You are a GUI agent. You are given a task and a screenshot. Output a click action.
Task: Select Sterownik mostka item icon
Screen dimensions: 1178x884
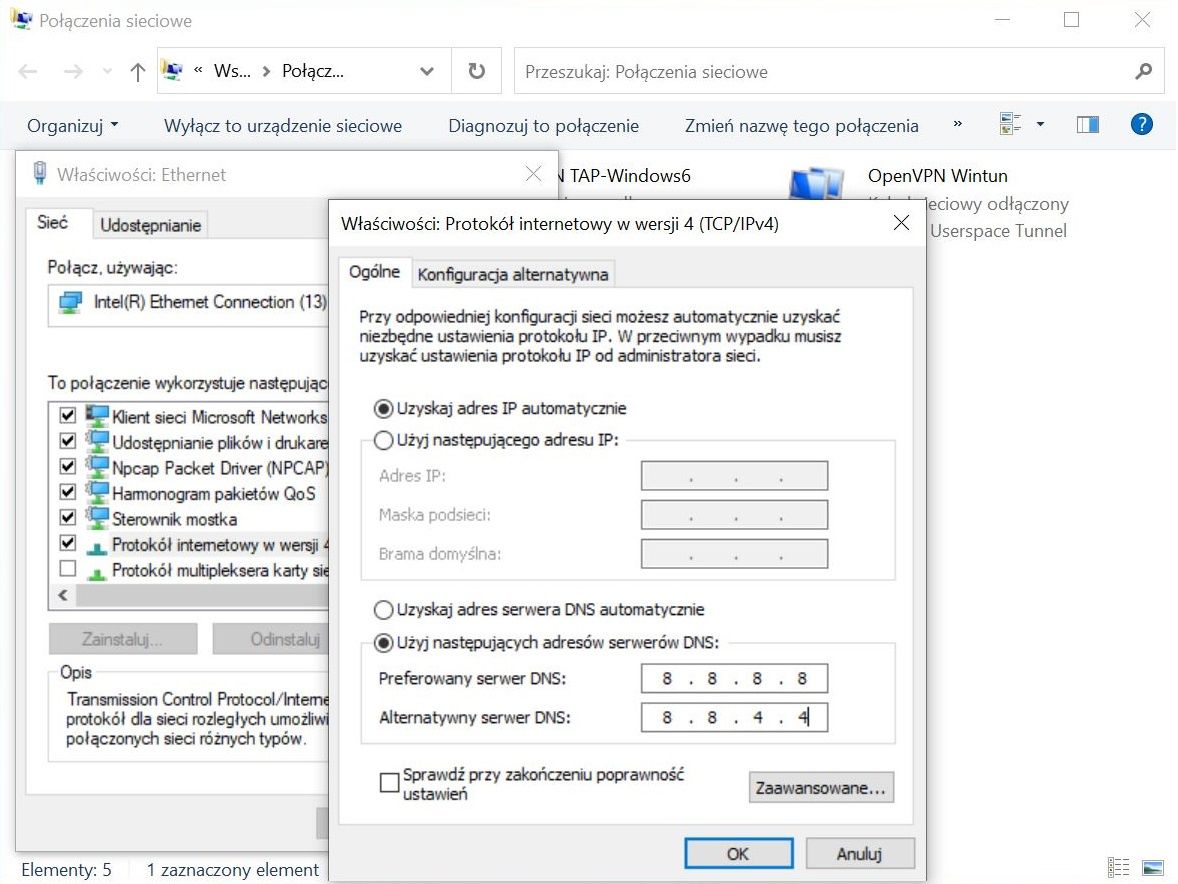click(x=97, y=517)
